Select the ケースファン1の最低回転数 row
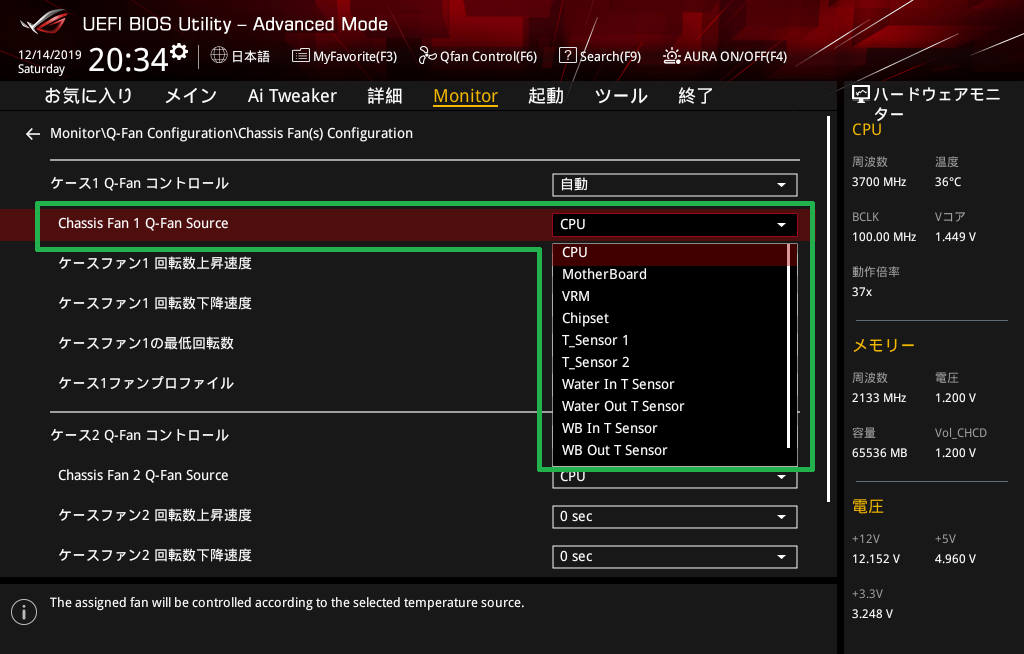The height and width of the screenshot is (654, 1024). coord(146,344)
